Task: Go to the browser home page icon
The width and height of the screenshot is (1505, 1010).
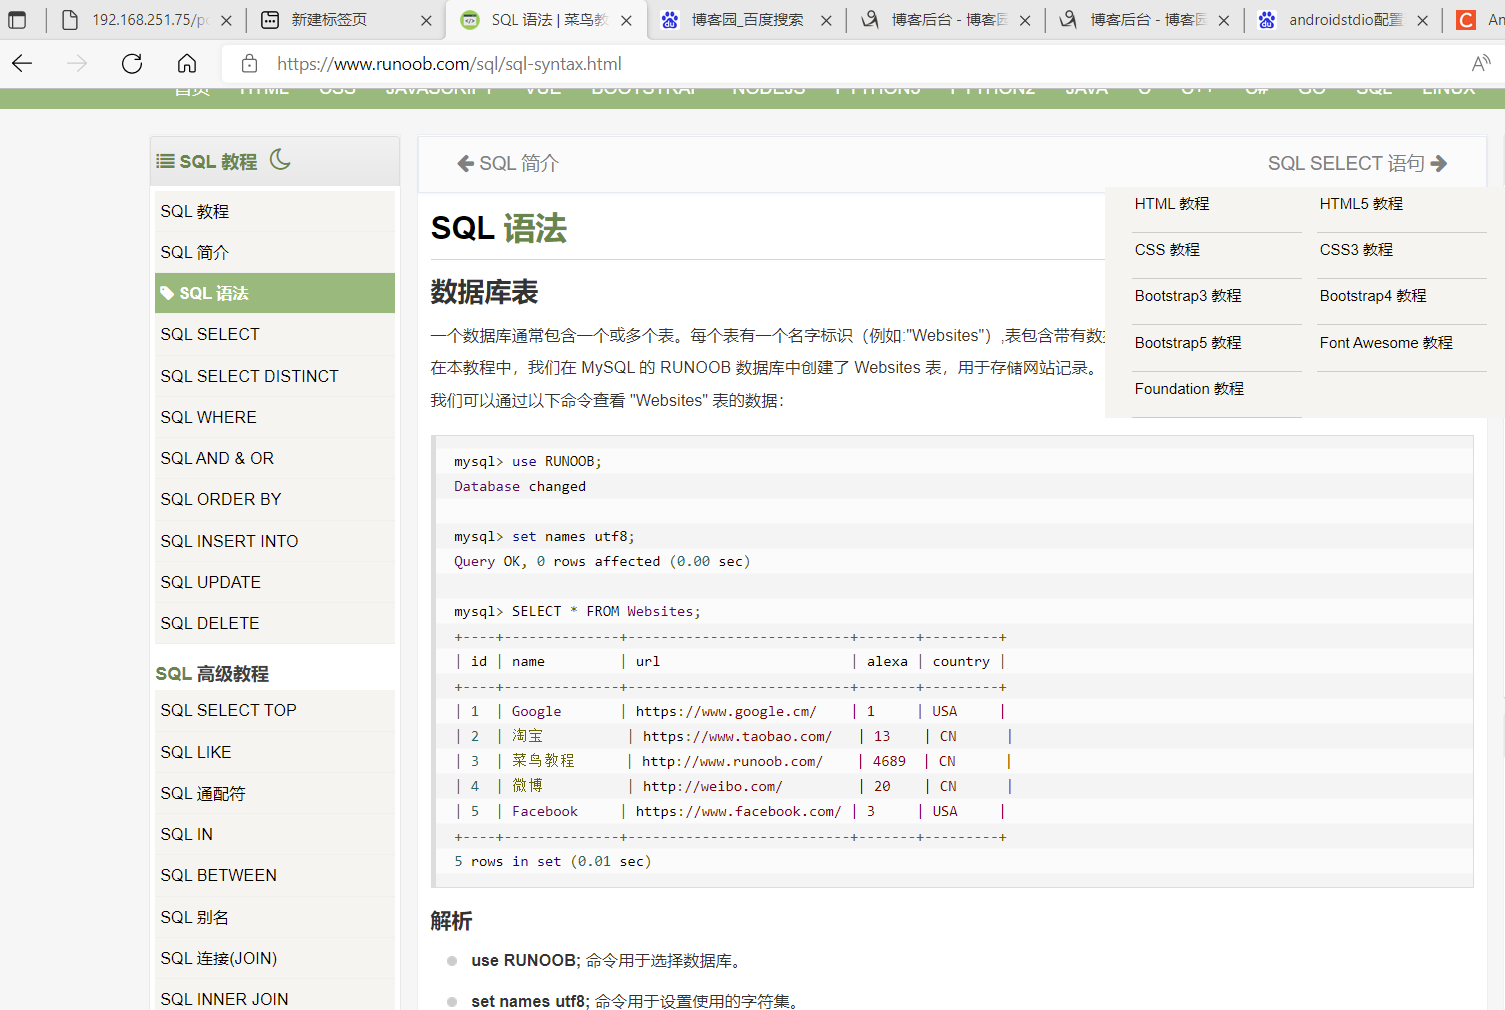Action: pyautogui.click(x=187, y=64)
